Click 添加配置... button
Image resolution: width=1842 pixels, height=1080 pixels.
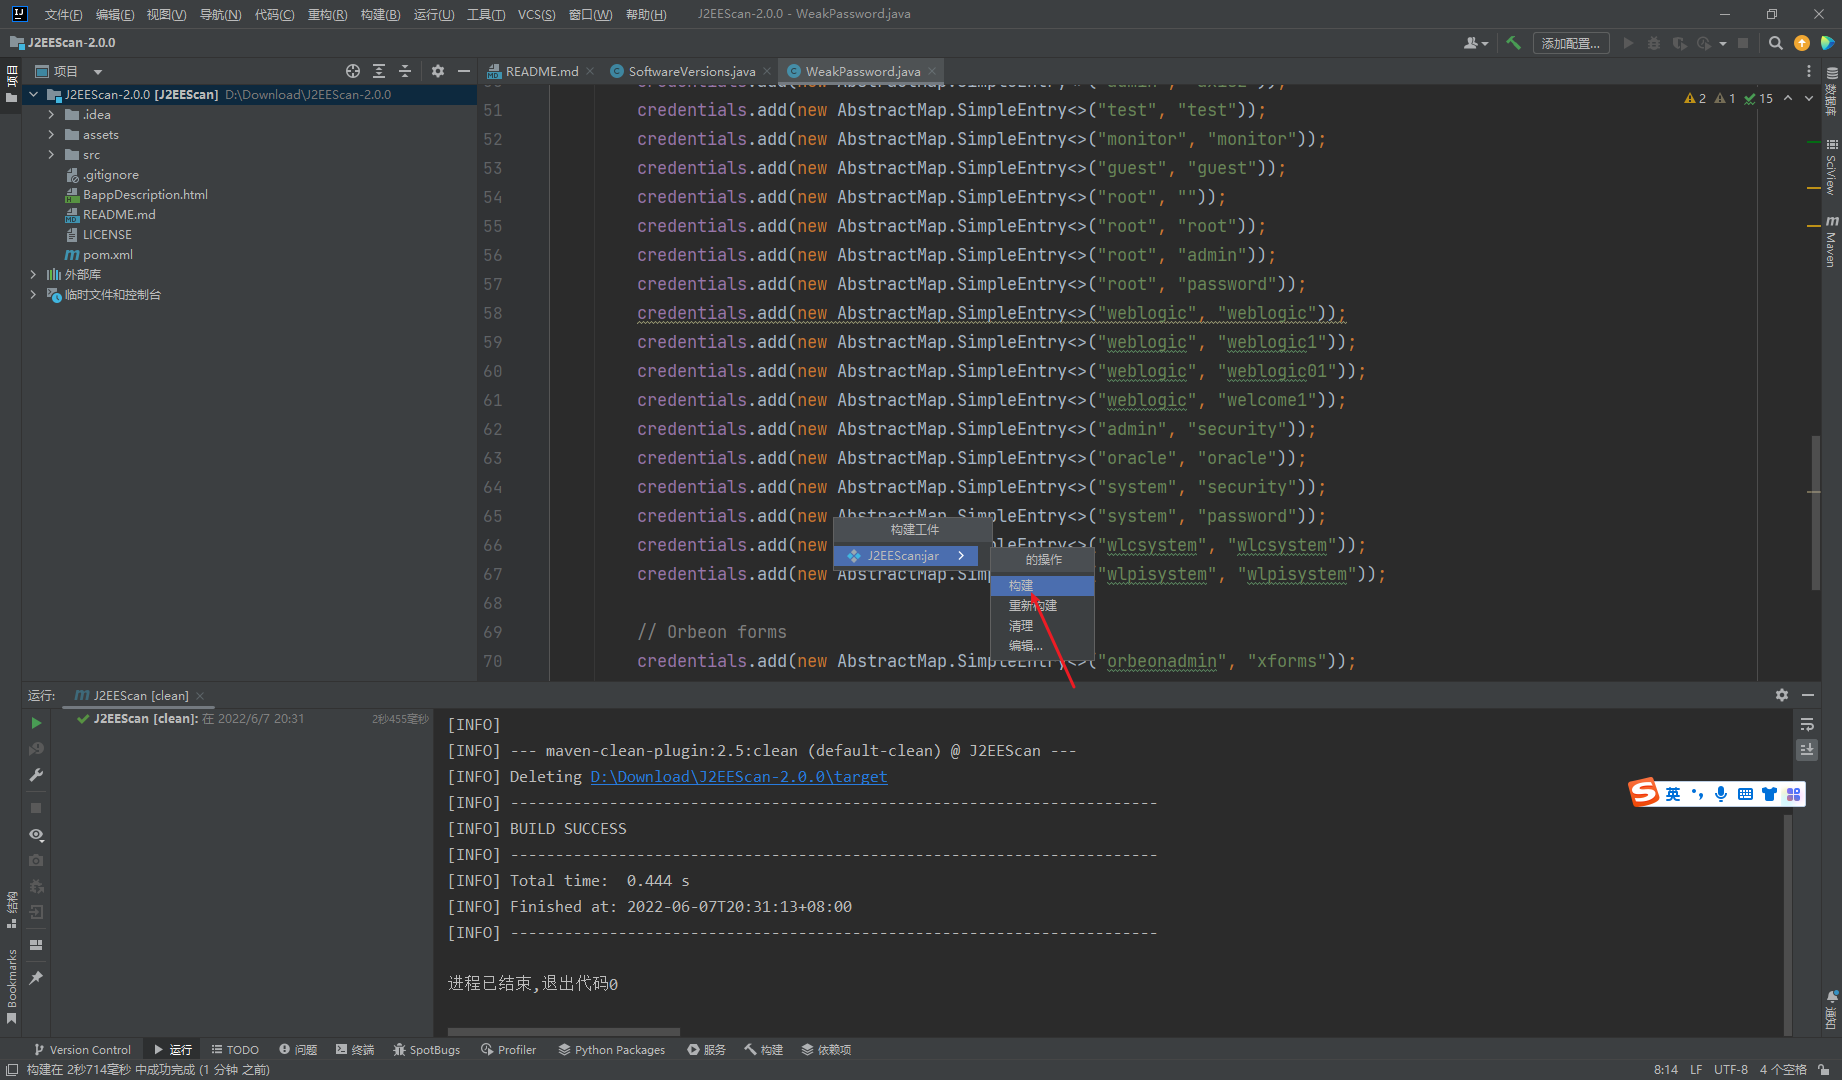click(x=1570, y=43)
